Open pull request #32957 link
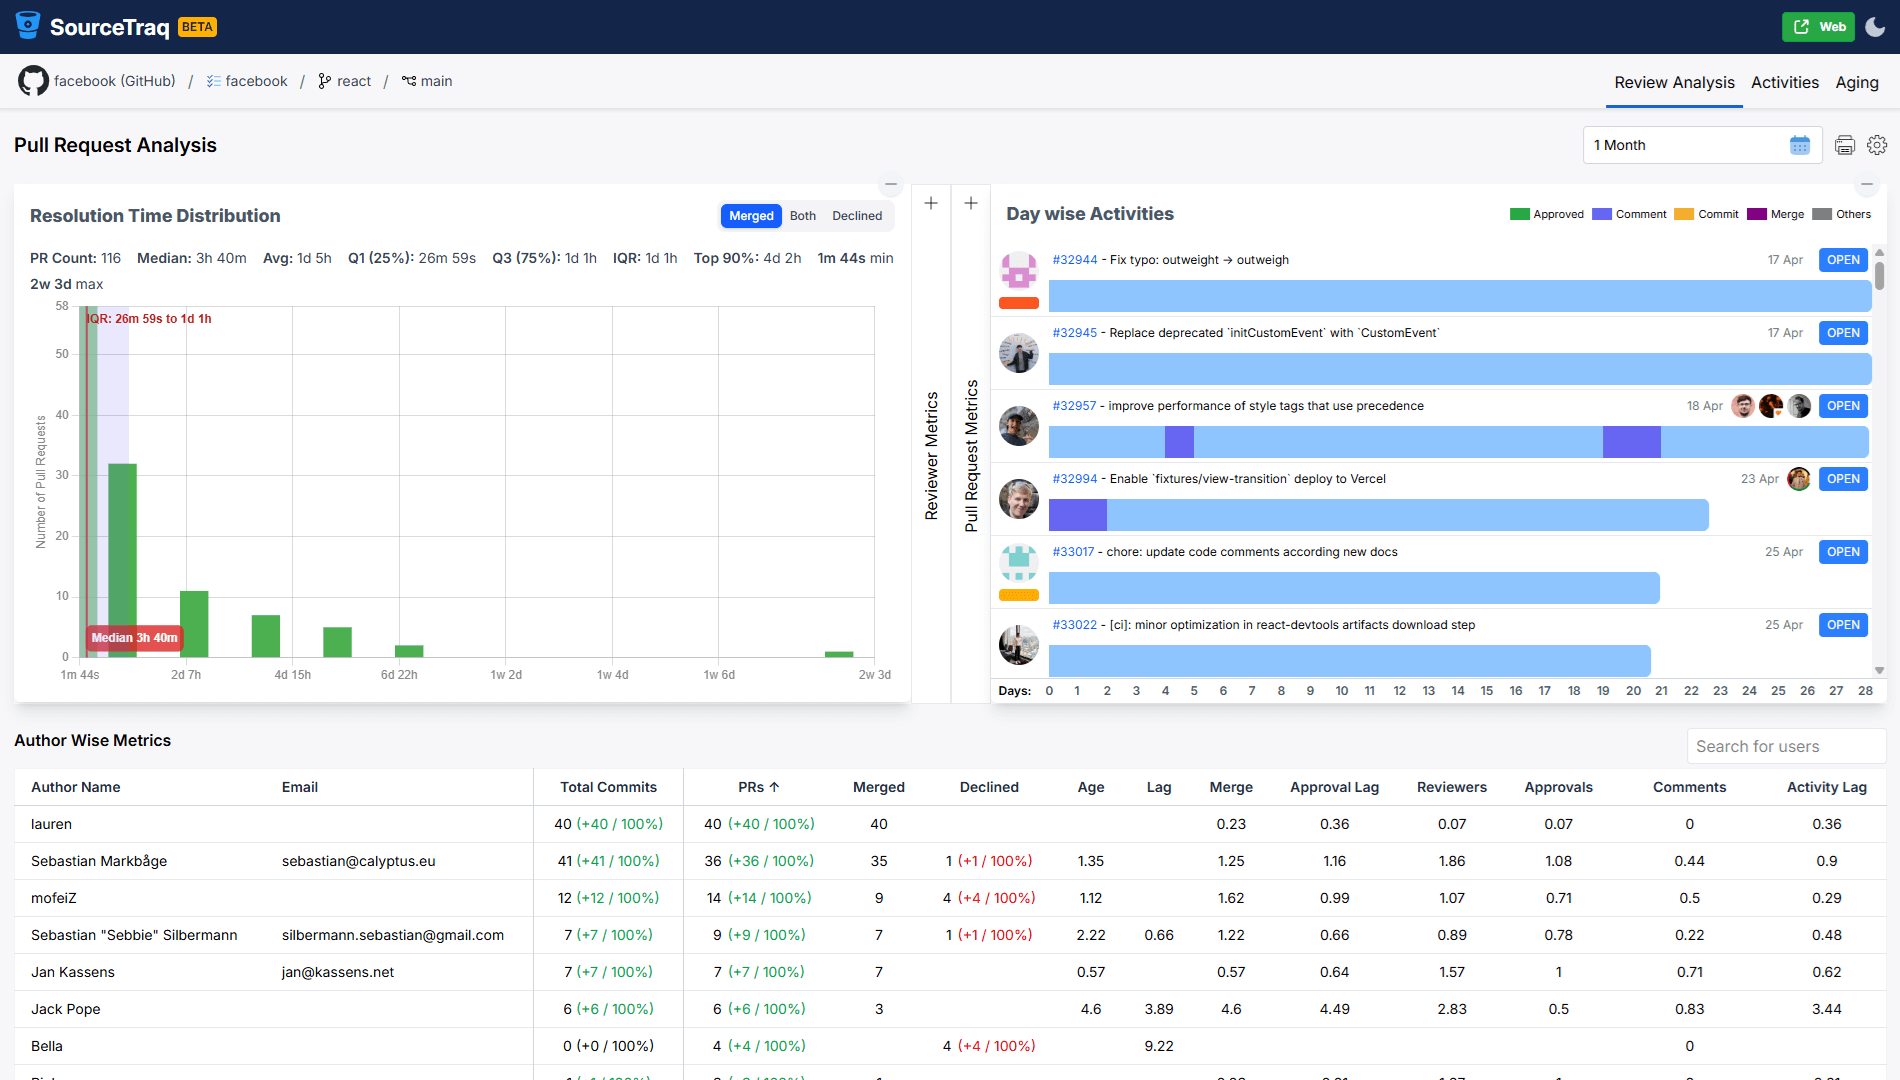 click(x=1074, y=406)
